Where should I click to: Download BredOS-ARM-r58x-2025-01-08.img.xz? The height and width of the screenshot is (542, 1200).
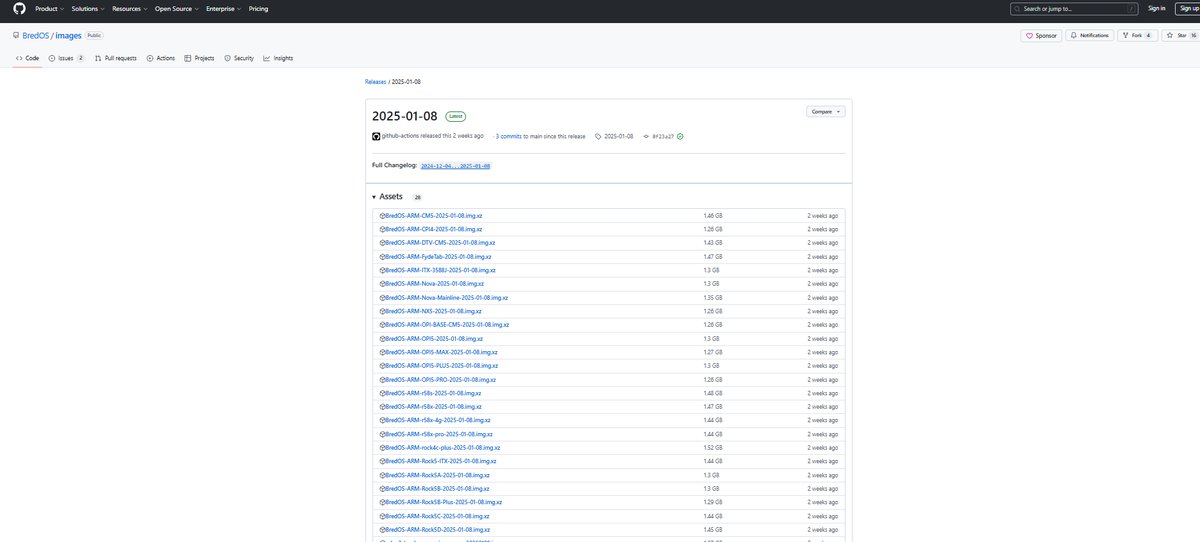pyautogui.click(x=433, y=407)
